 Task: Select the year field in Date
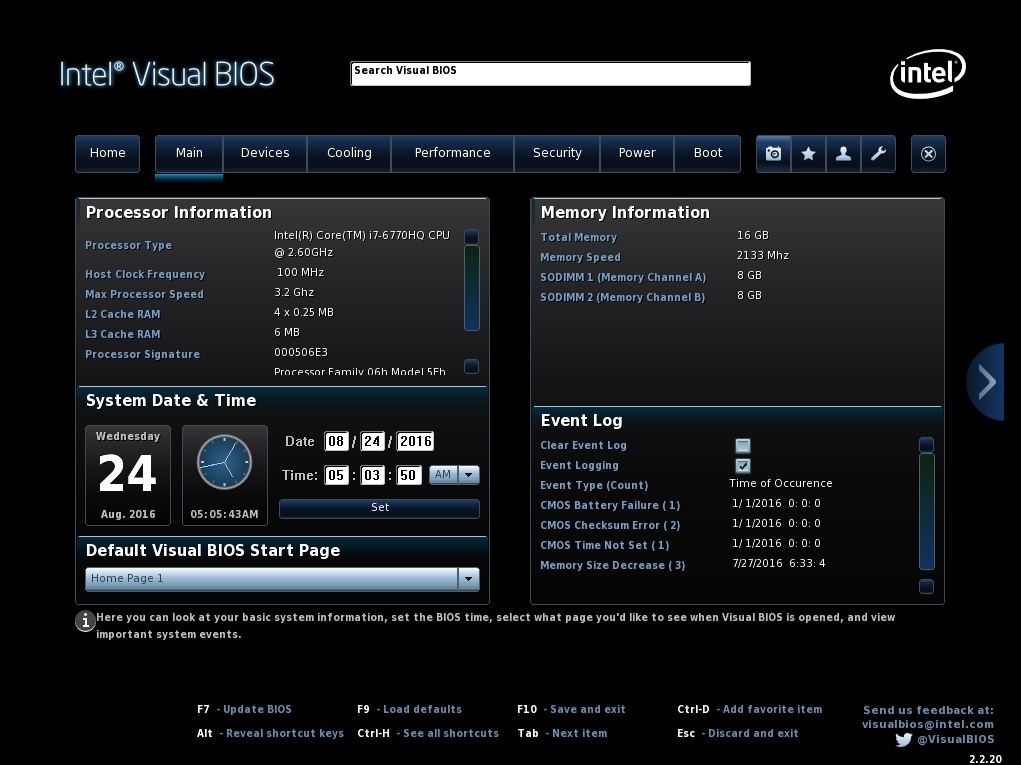point(415,442)
